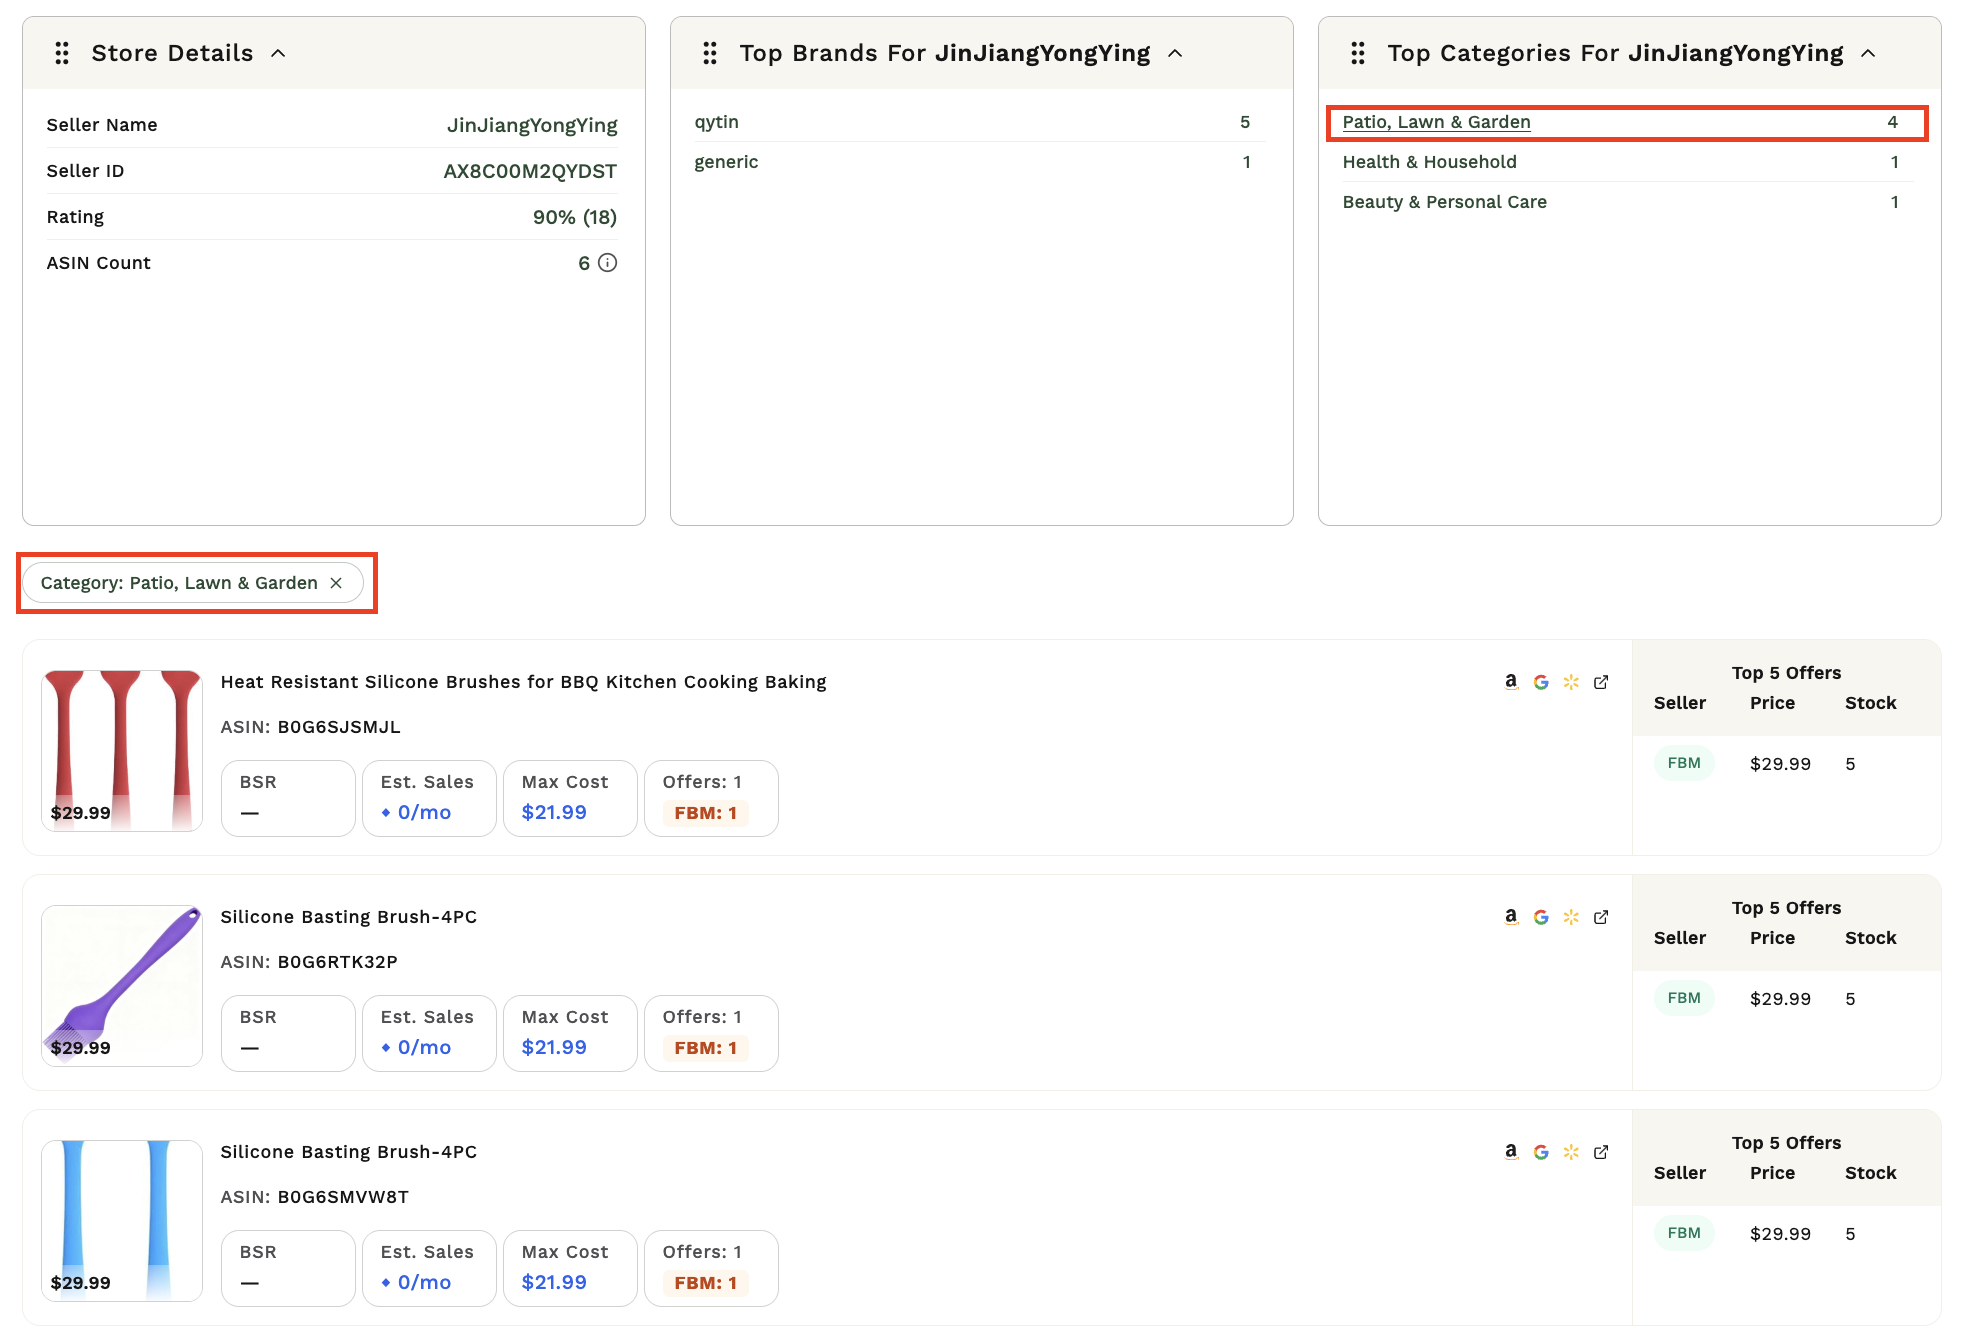1962x1340 pixels.
Task: Open external link for ASIN B0G6RTK32P
Action: [1601, 917]
